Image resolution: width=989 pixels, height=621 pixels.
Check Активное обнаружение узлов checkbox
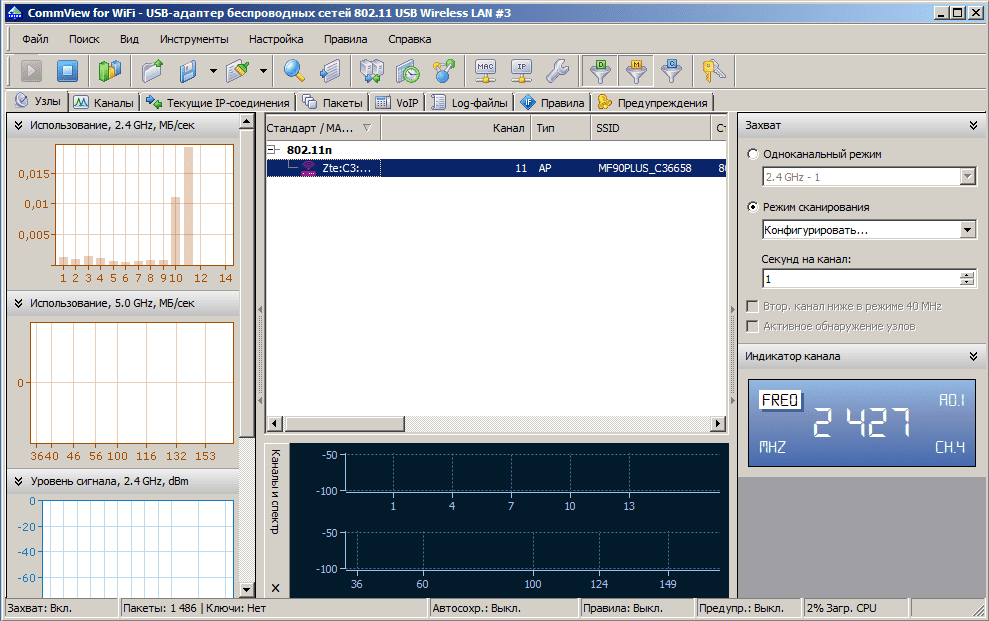click(752, 327)
